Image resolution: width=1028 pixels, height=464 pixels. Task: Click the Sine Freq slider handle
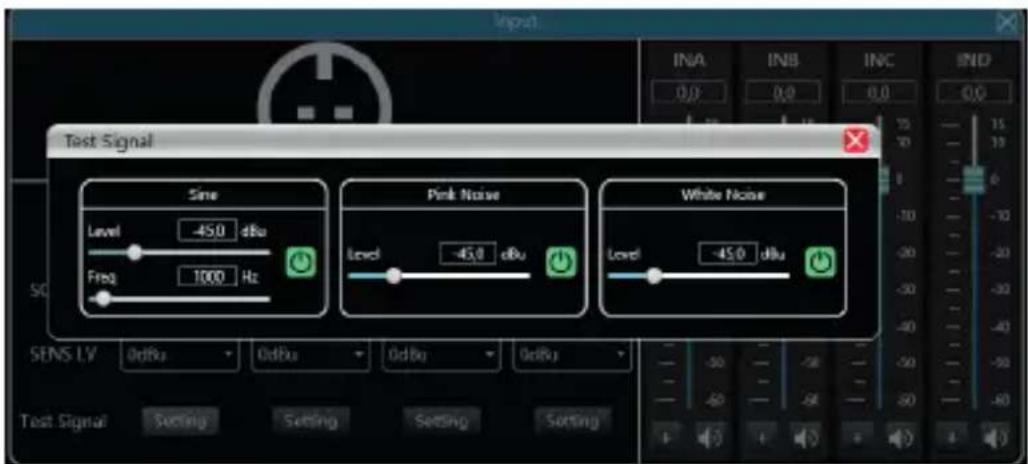coord(103,299)
